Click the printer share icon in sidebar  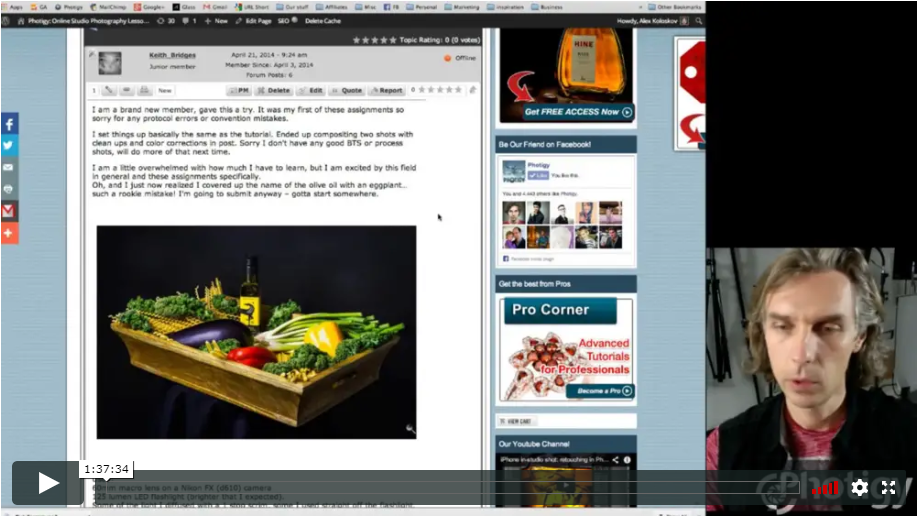(x=9, y=189)
